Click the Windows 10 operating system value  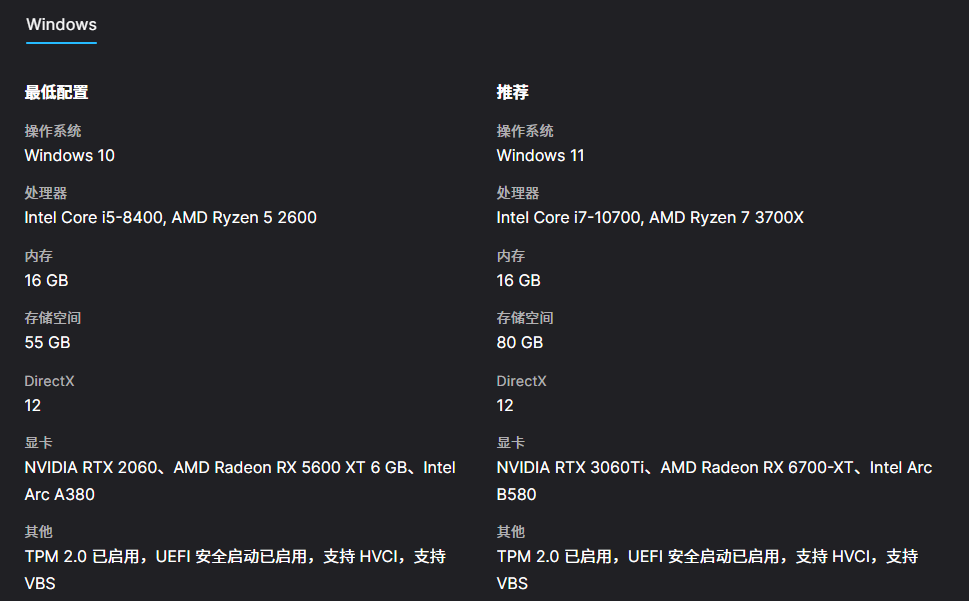coord(69,155)
